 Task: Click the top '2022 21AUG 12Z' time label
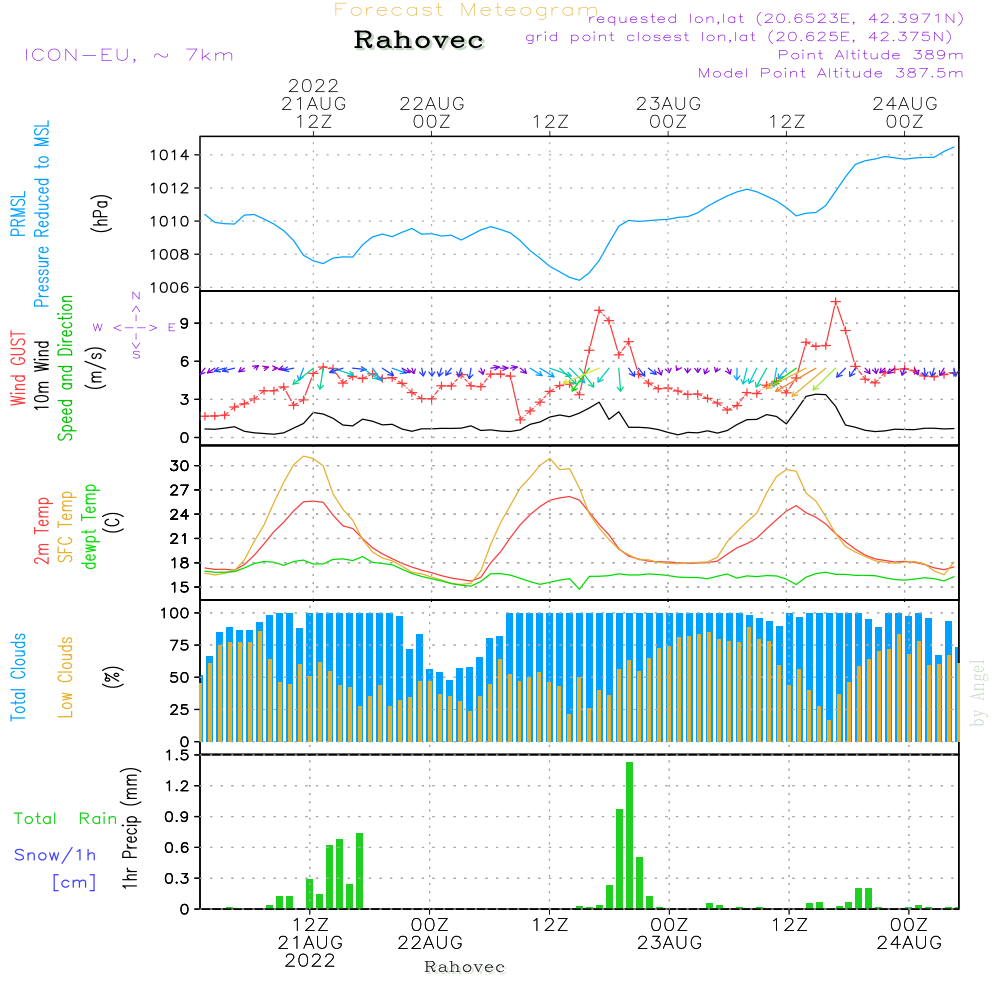[313, 103]
